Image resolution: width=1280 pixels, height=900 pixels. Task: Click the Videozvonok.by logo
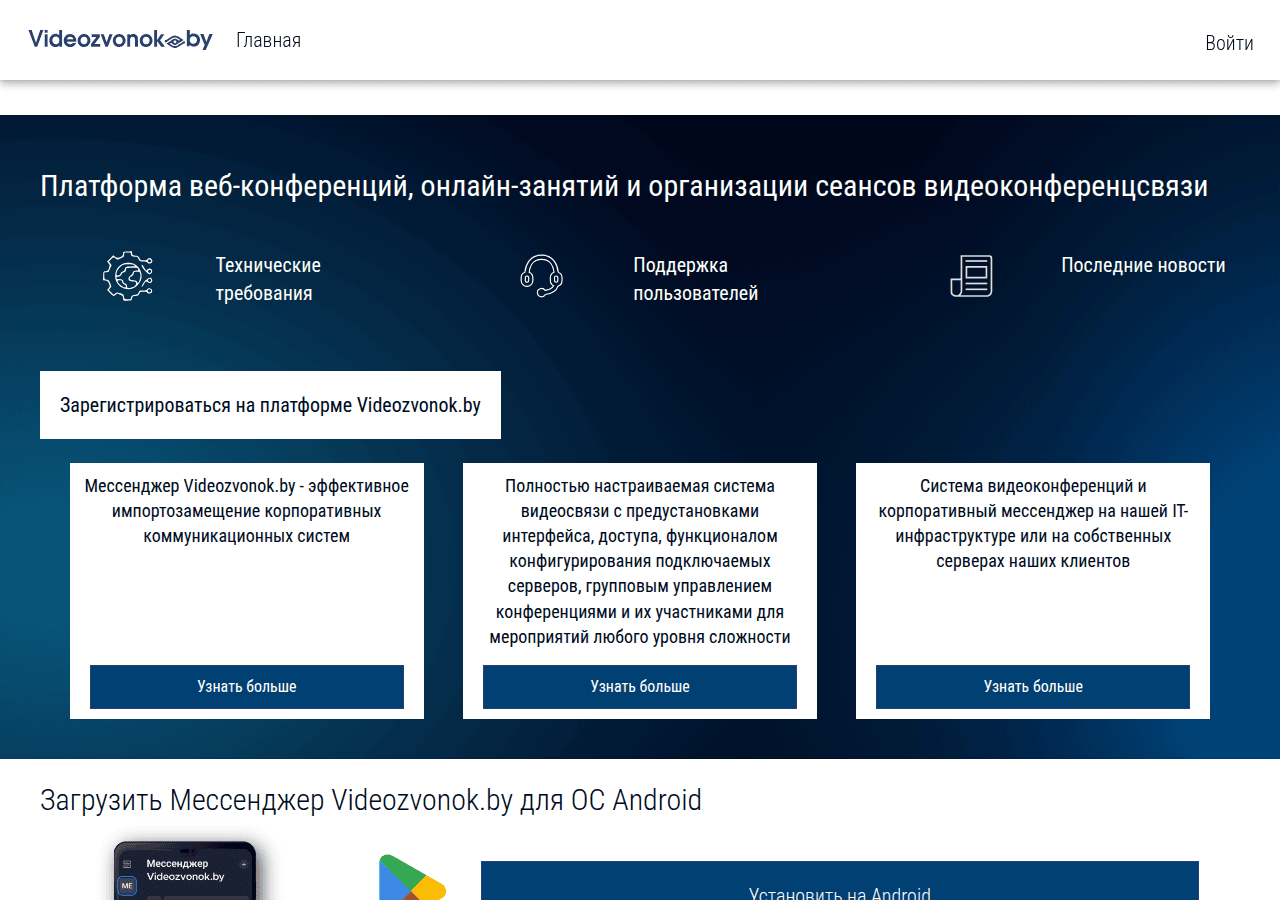(x=120, y=40)
